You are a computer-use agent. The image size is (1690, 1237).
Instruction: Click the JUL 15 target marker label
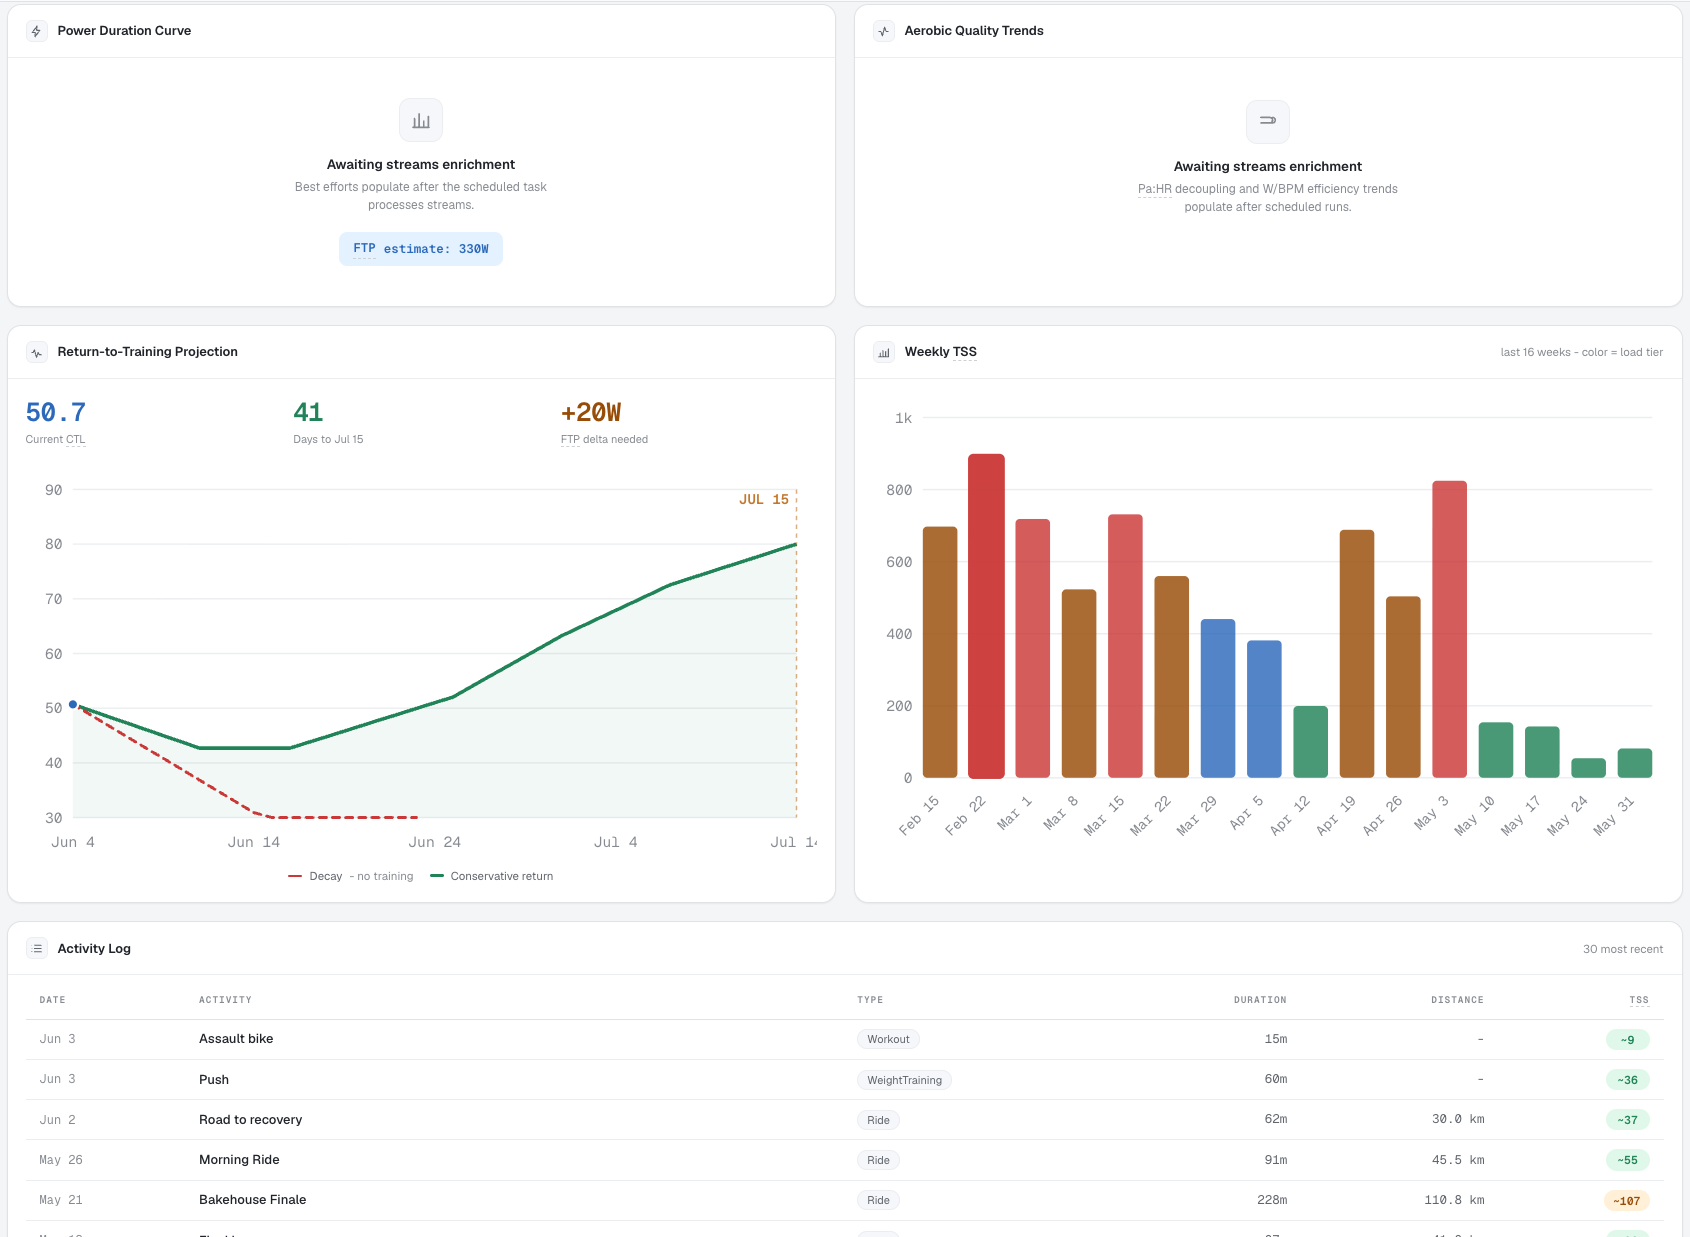(x=764, y=499)
